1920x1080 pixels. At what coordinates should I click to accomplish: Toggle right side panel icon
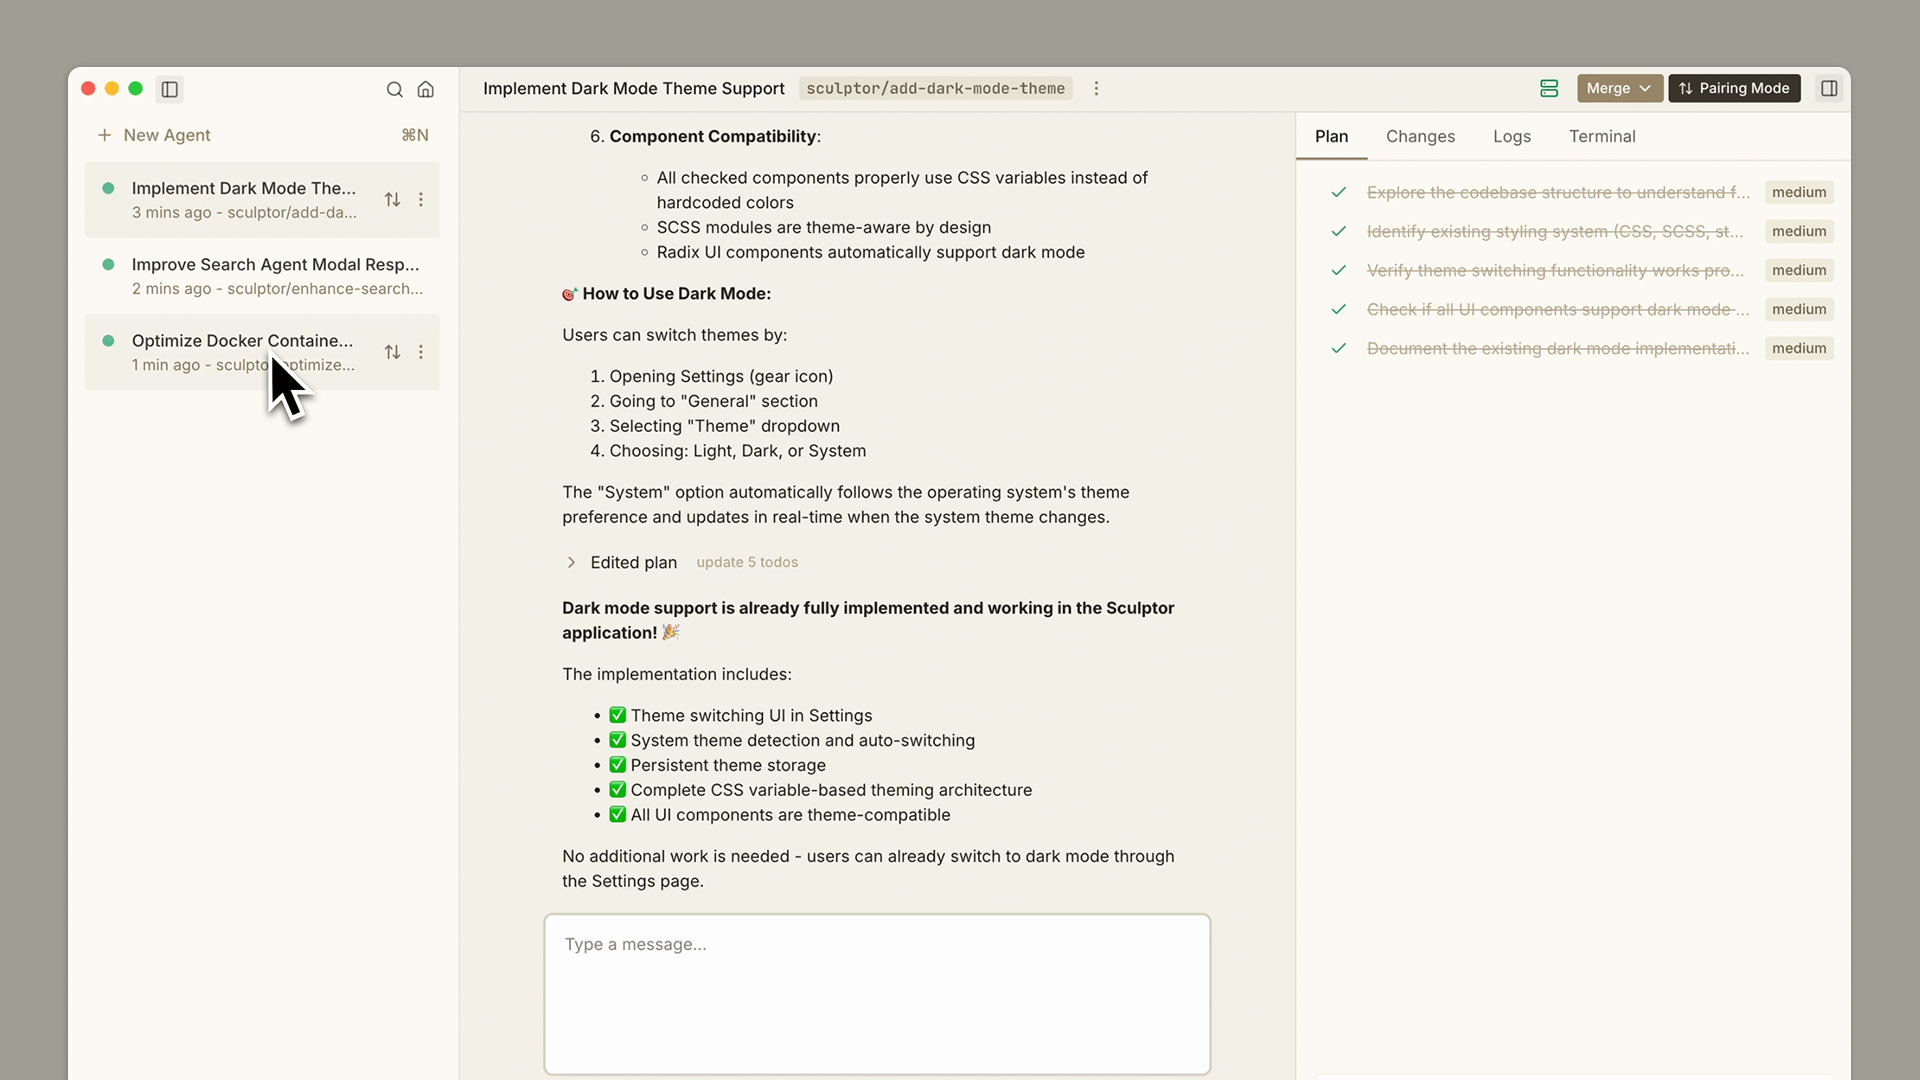click(x=1829, y=88)
